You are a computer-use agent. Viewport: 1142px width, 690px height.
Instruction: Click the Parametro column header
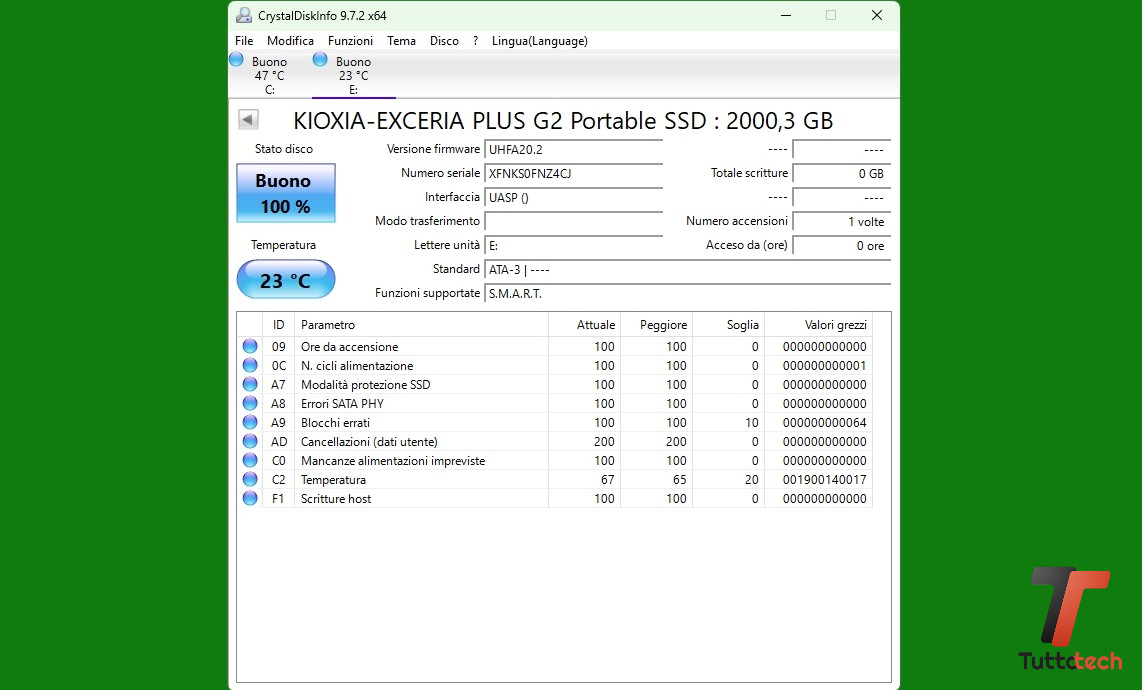click(x=421, y=325)
